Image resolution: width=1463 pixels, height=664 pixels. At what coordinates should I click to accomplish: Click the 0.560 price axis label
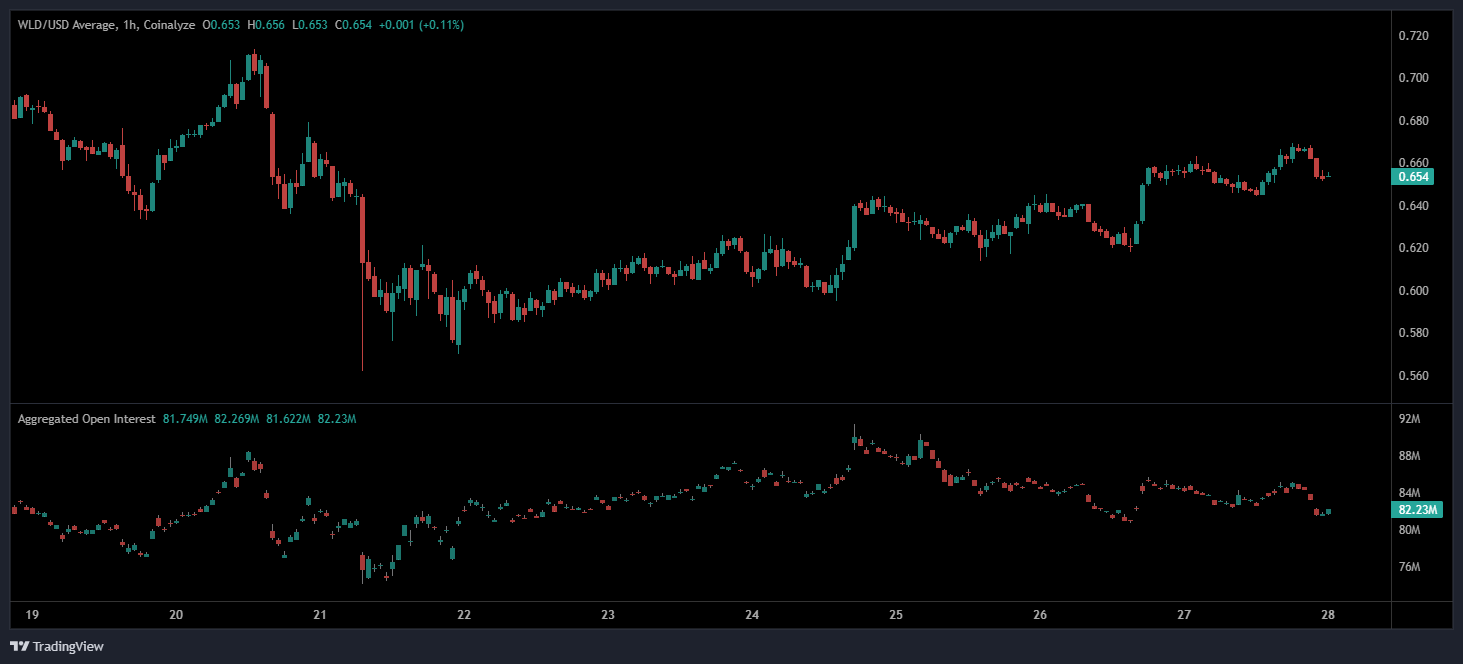(x=1413, y=376)
